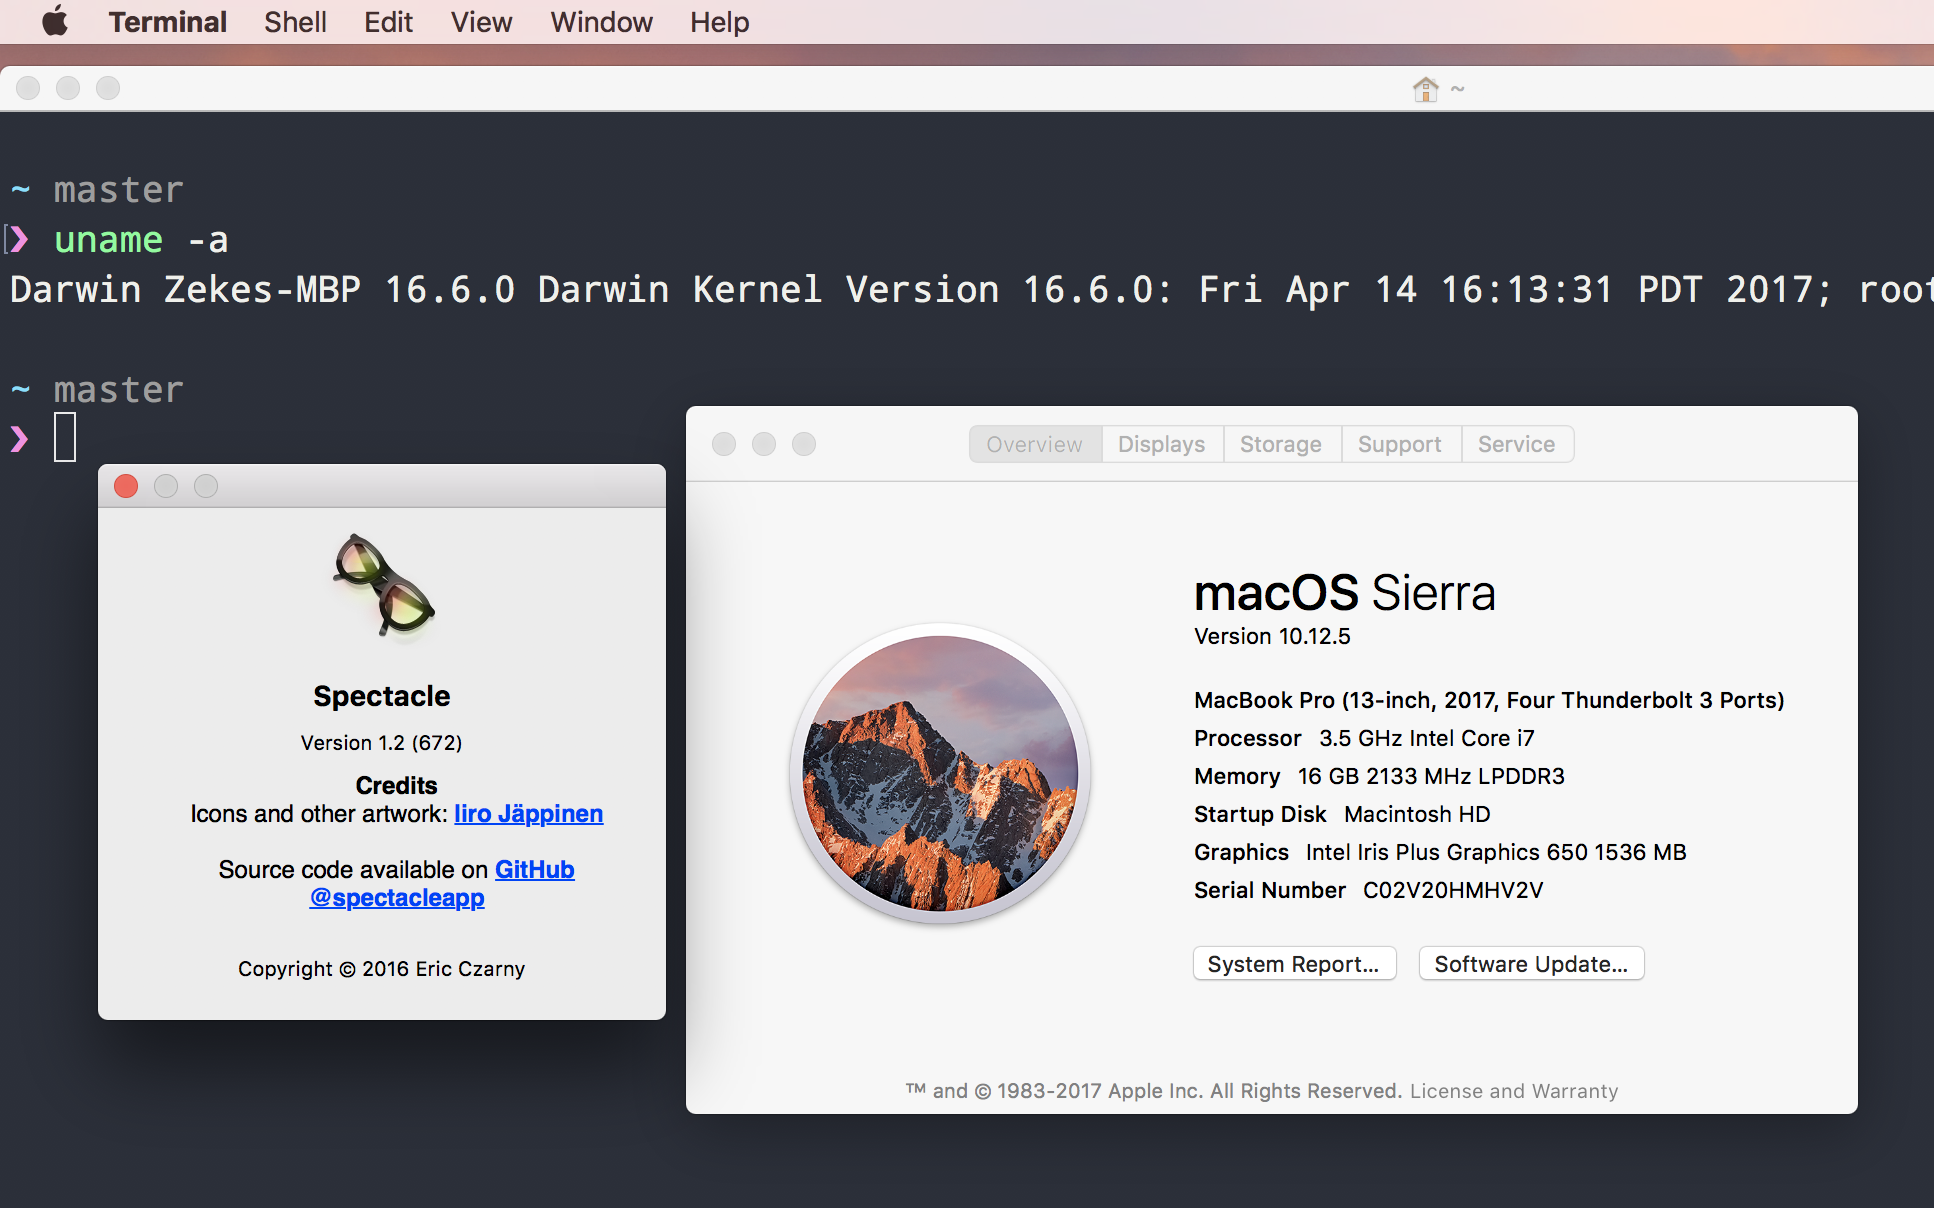Click the Software Update... button
This screenshot has width=1934, height=1208.
click(x=1531, y=964)
